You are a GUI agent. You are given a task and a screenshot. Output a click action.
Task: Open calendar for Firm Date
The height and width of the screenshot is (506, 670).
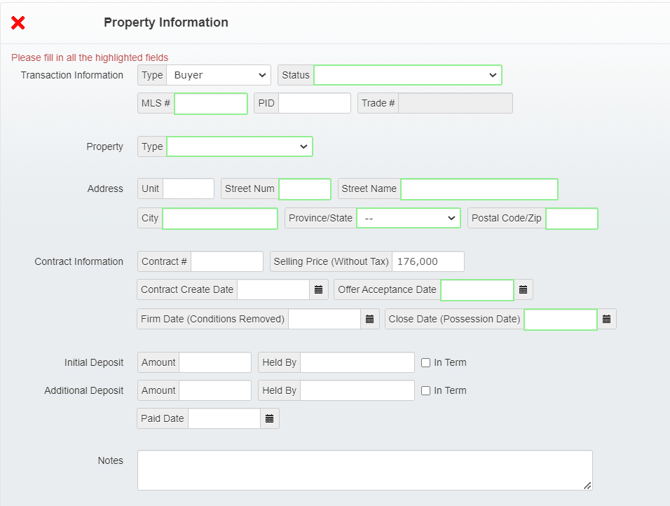tap(369, 319)
